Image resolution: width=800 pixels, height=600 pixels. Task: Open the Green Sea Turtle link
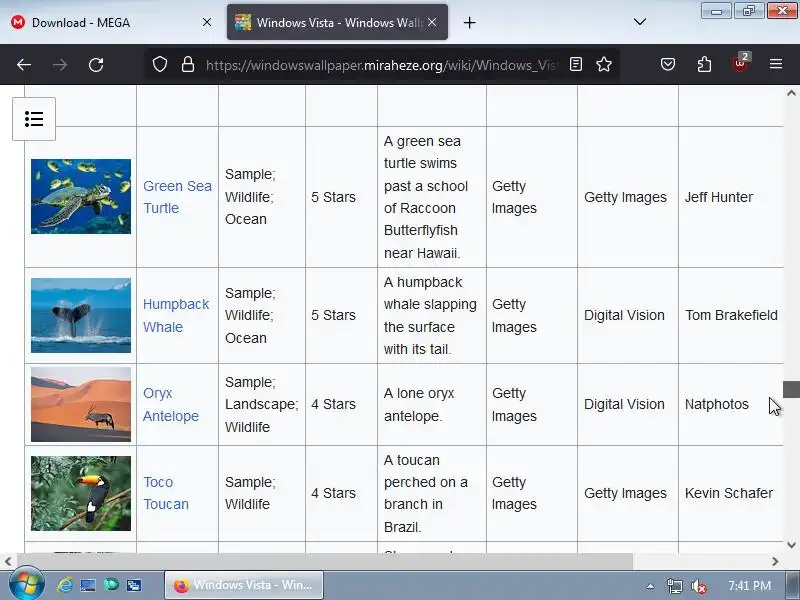pyautogui.click(x=177, y=197)
